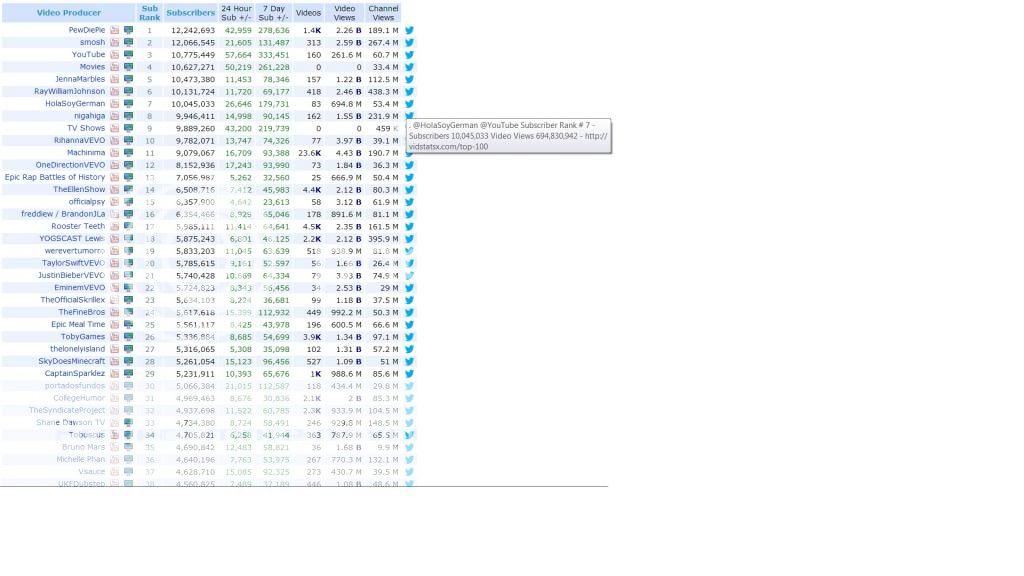Screen dimensions: 1024x576
Task: Click the monitor icon beside TobyGames
Action: pos(129,337)
